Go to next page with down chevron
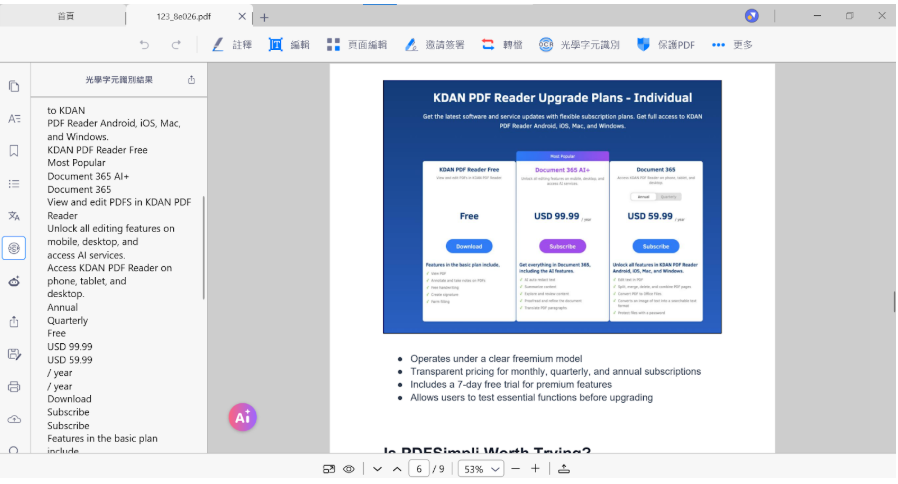The height and width of the screenshot is (484, 898). 377,469
